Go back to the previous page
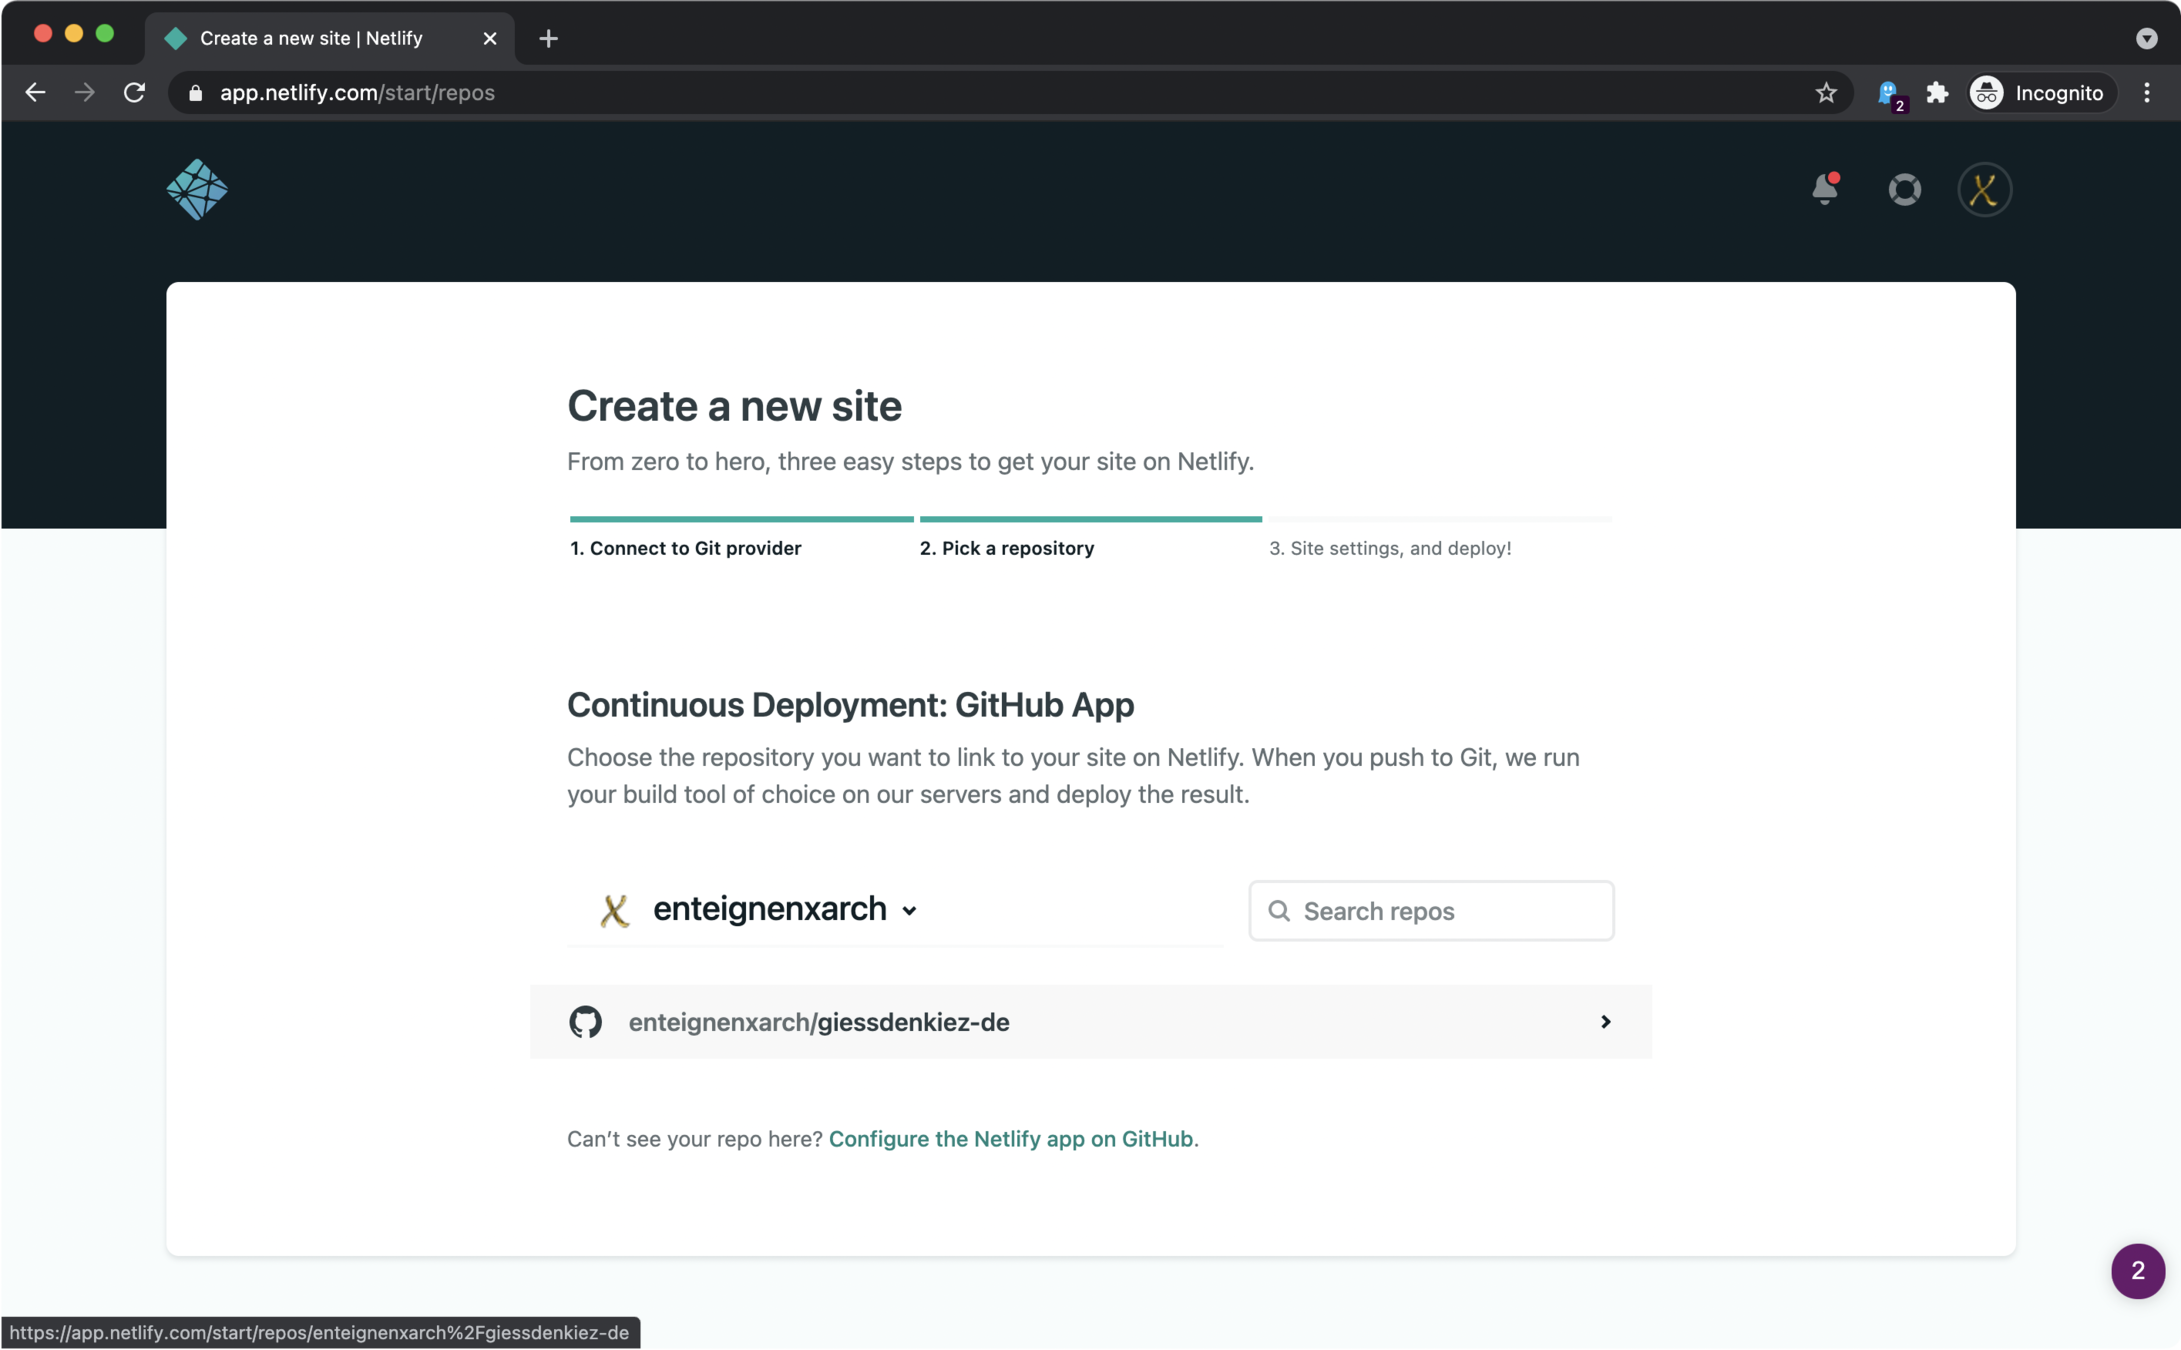Screen dimensions: 2181x1350 [36, 93]
